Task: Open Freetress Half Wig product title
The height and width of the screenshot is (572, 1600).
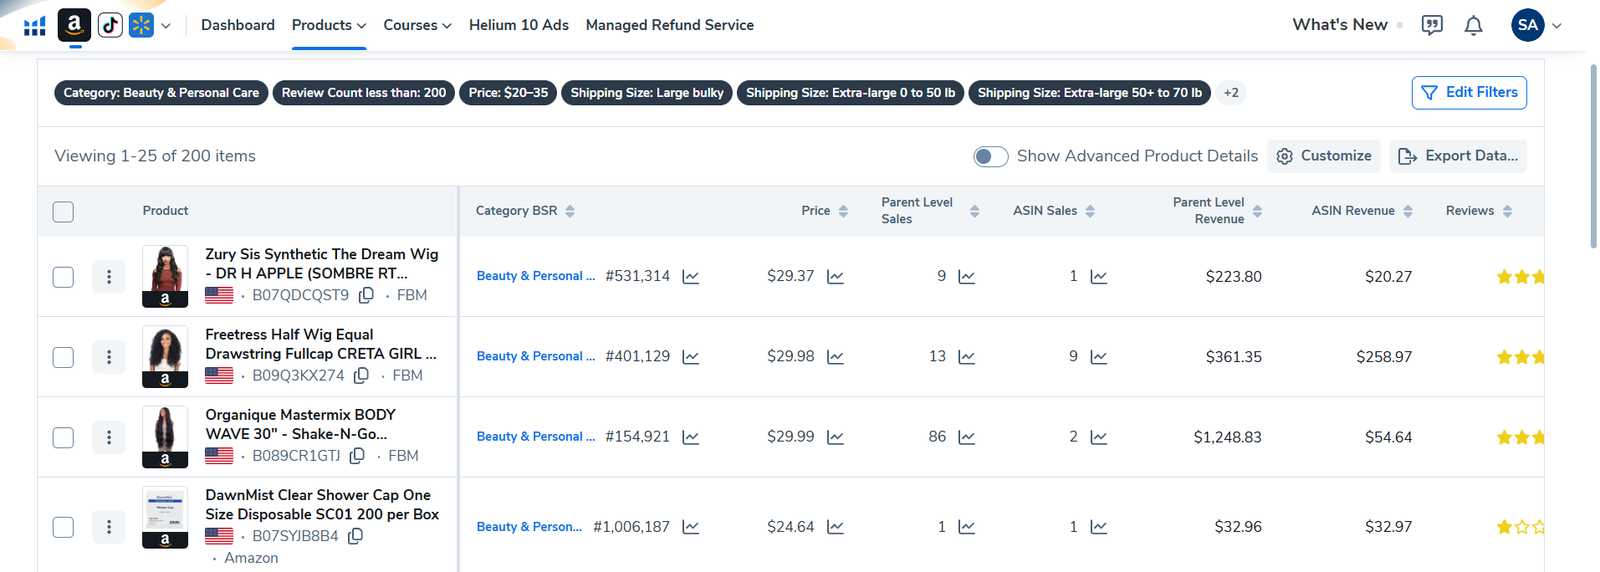Action: point(321,344)
